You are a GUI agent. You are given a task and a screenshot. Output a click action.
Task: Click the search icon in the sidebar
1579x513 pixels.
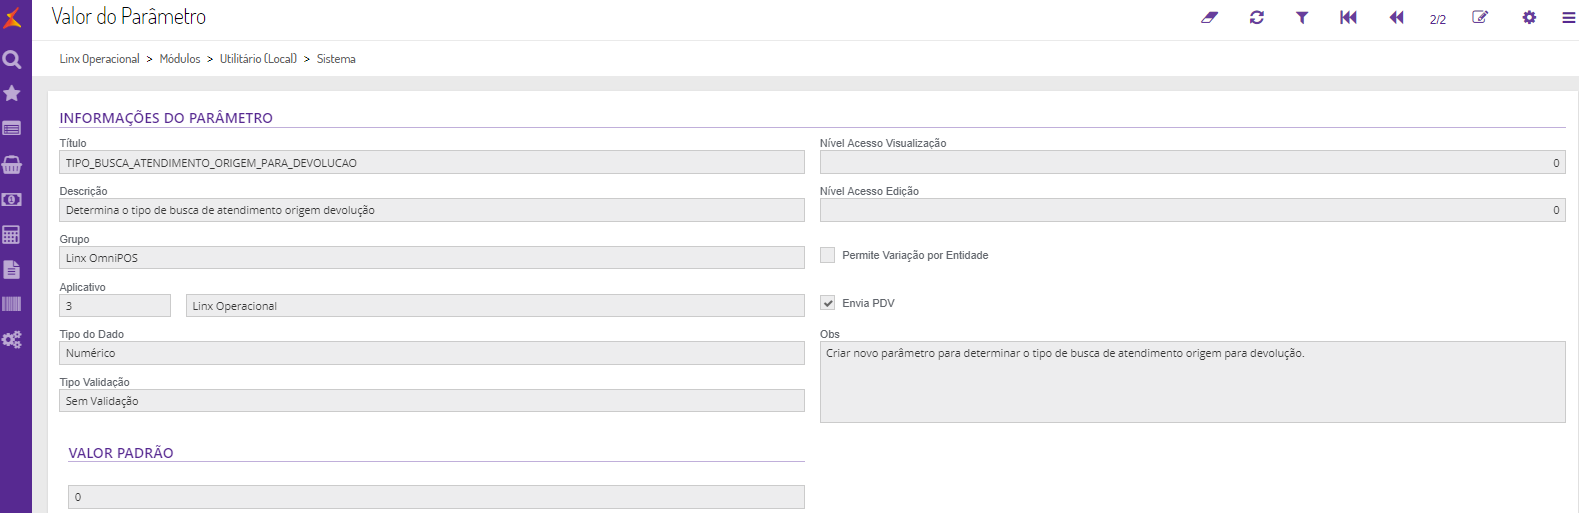(x=12, y=60)
